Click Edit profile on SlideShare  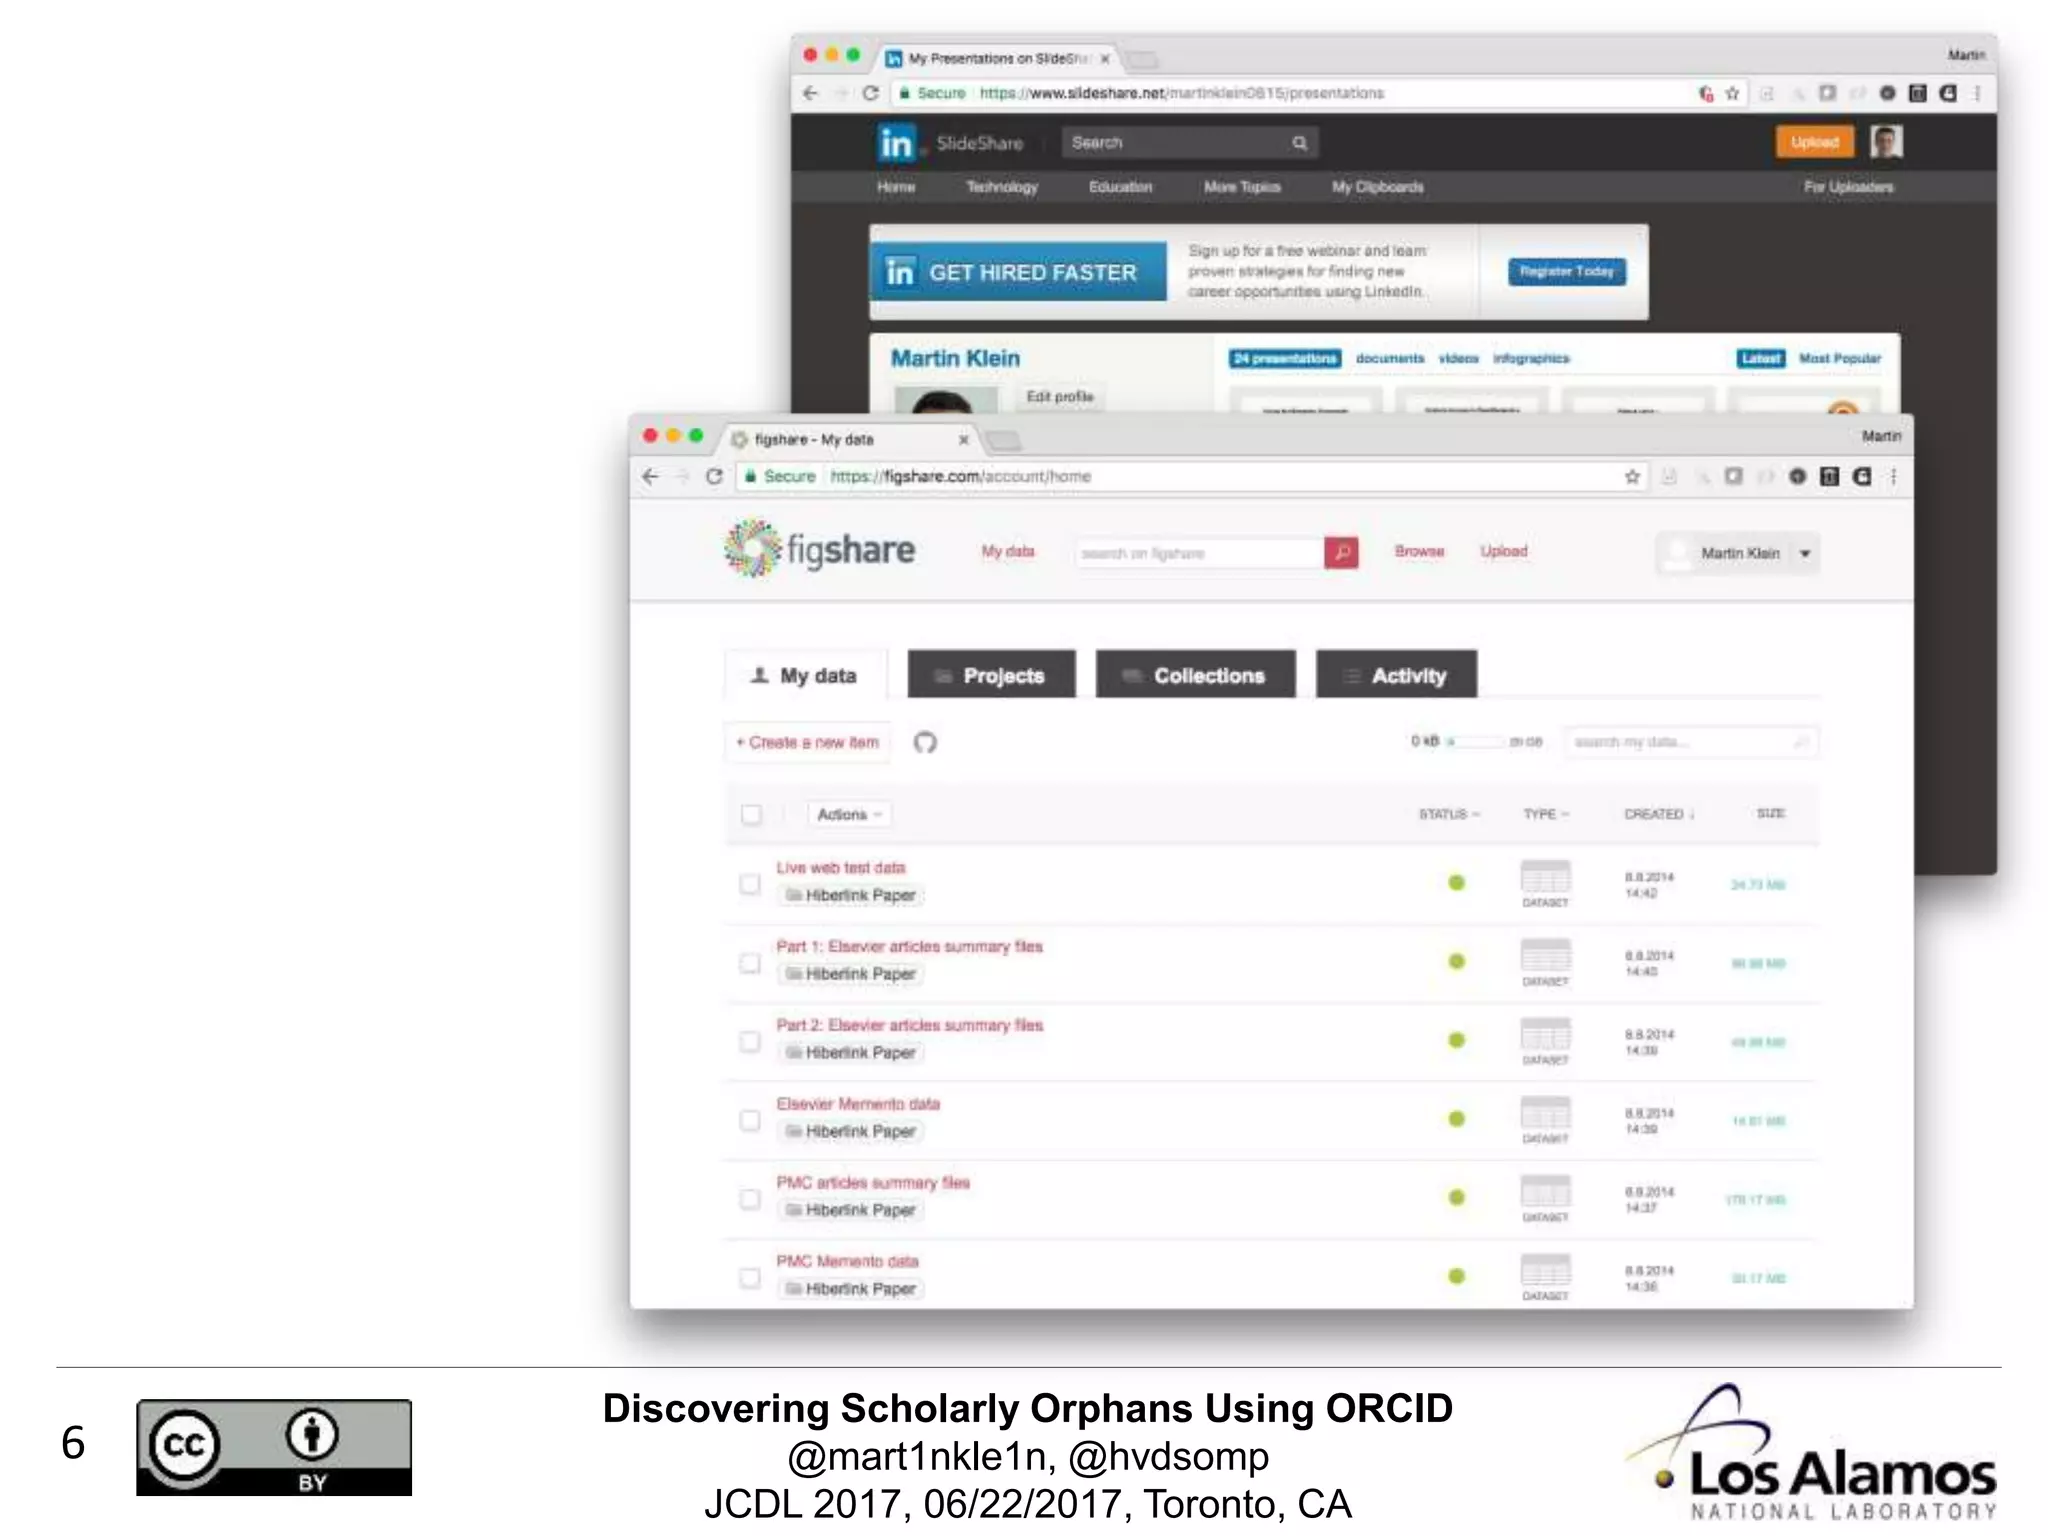coord(1059,397)
